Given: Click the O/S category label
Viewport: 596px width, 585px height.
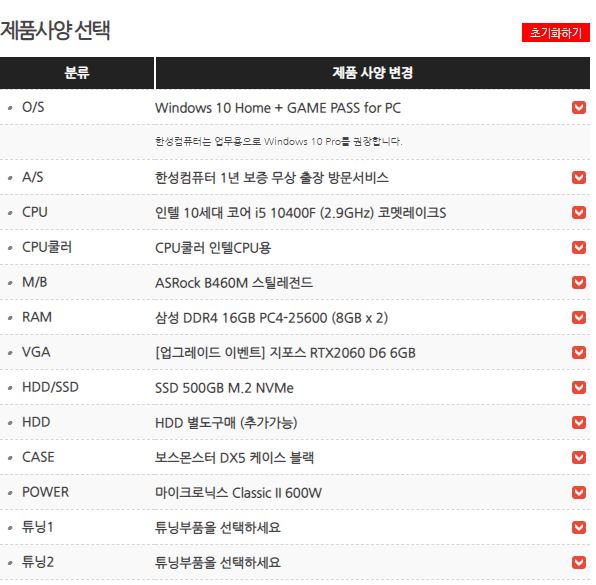Looking at the screenshot, I should click(x=33, y=107).
